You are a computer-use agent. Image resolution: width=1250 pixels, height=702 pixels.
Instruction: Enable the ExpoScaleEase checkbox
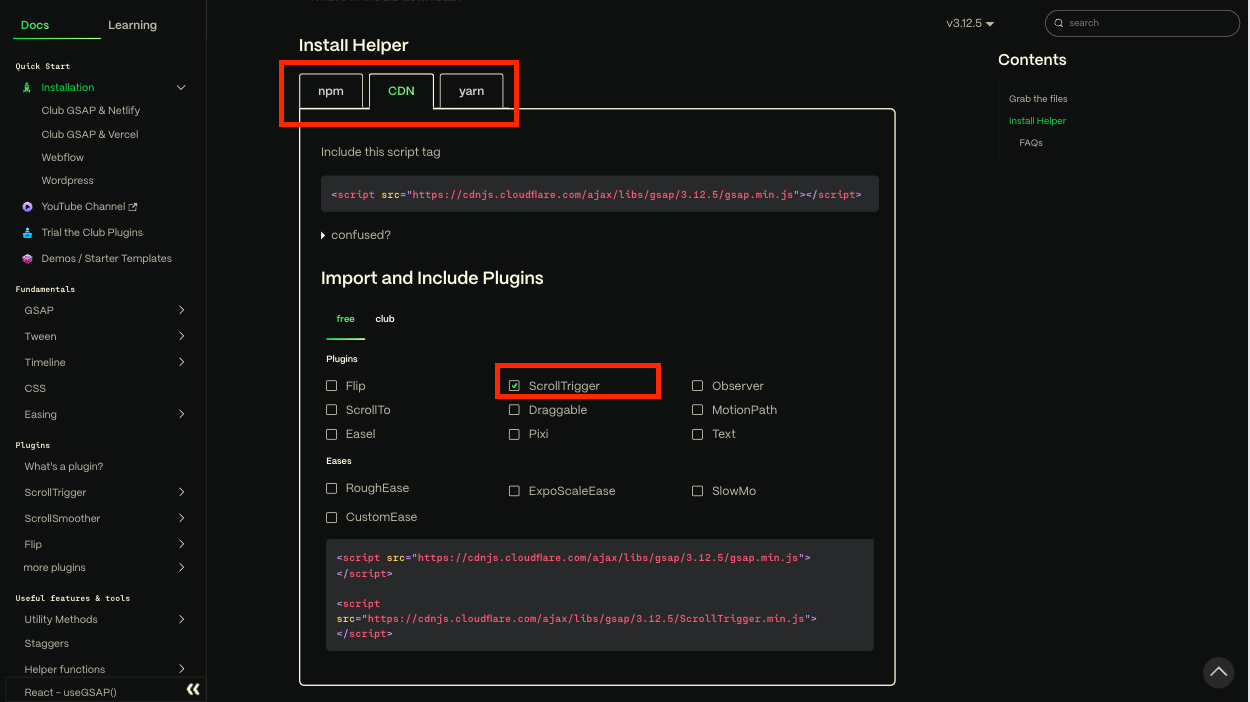tap(514, 491)
